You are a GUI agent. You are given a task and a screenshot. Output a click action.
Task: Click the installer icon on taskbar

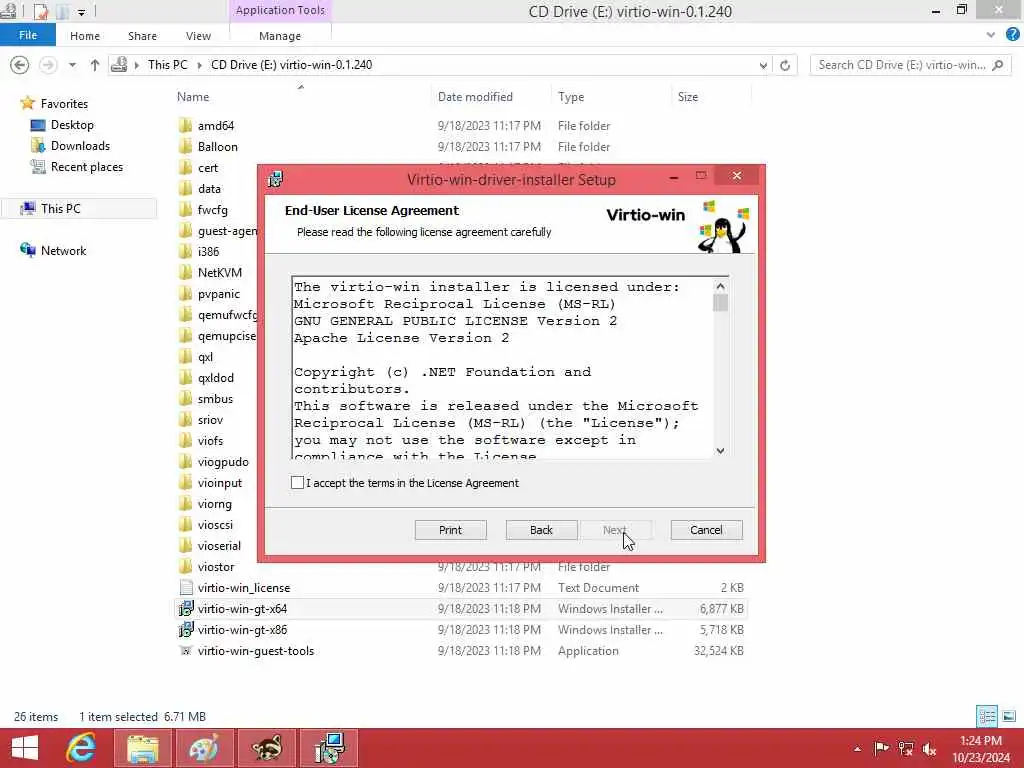click(x=328, y=748)
